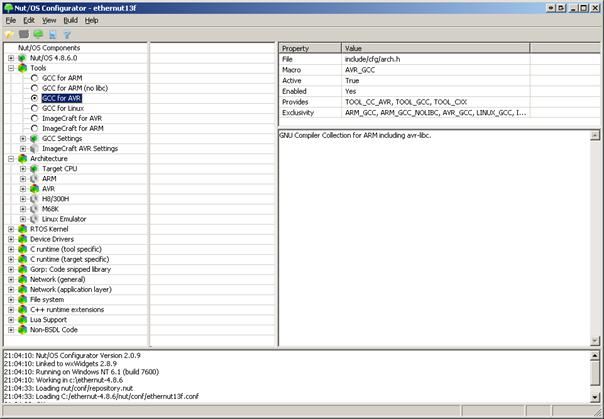The image size is (604, 419).
Task: Click the Active property value True
Action: (x=436, y=80)
